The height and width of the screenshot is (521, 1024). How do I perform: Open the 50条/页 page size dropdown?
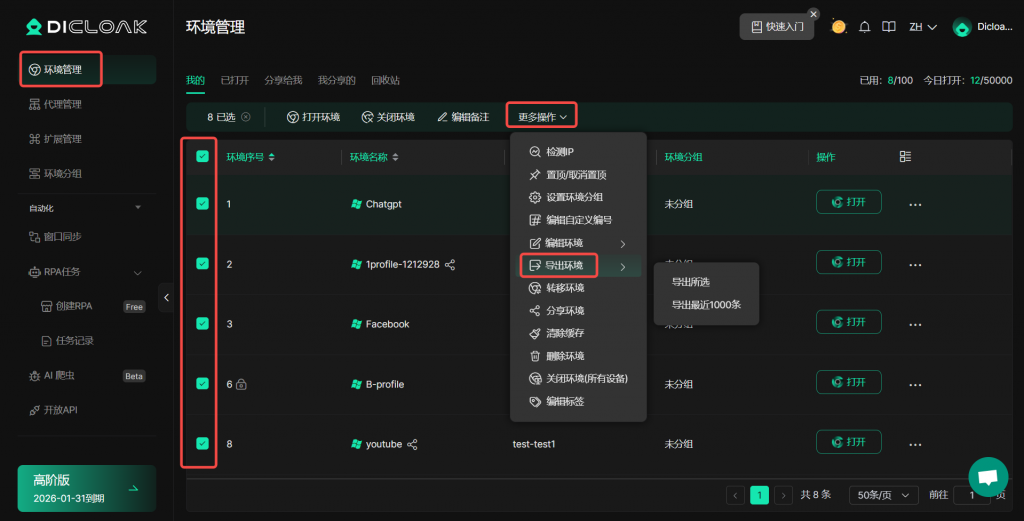883,495
